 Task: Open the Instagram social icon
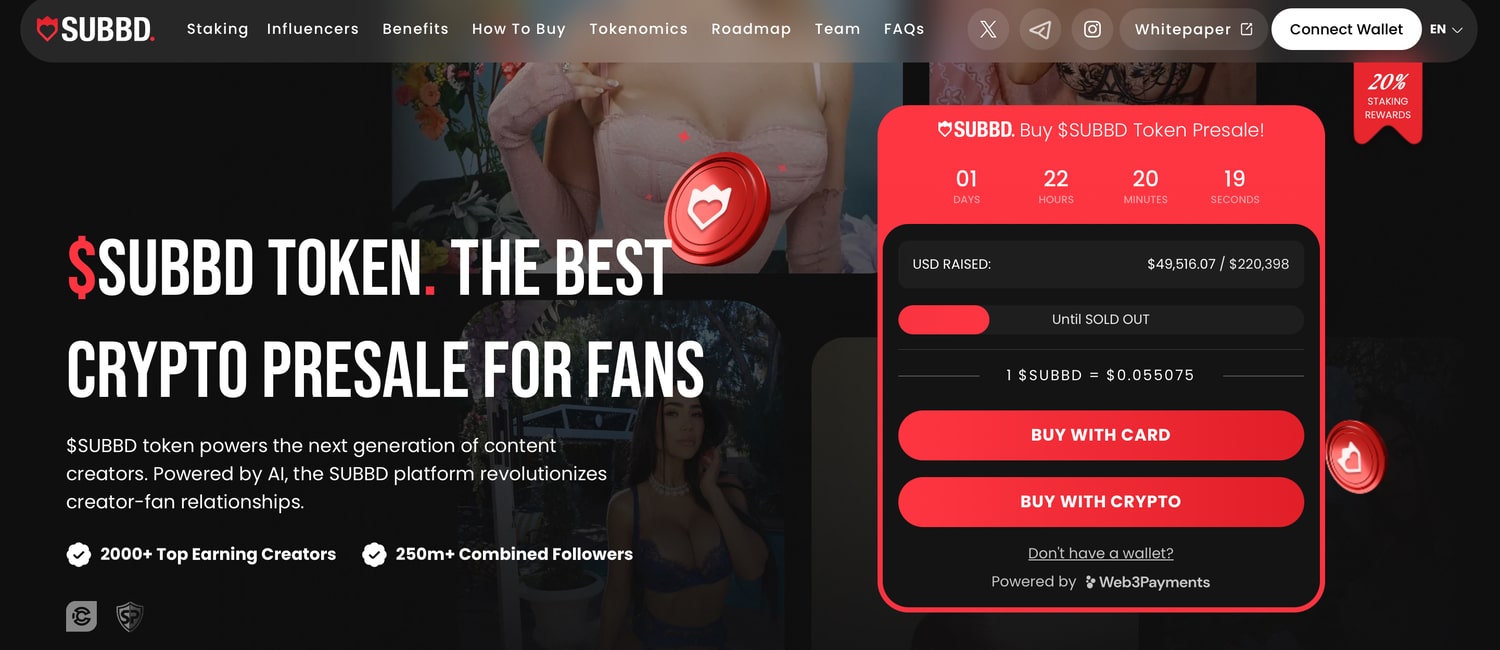[1092, 29]
